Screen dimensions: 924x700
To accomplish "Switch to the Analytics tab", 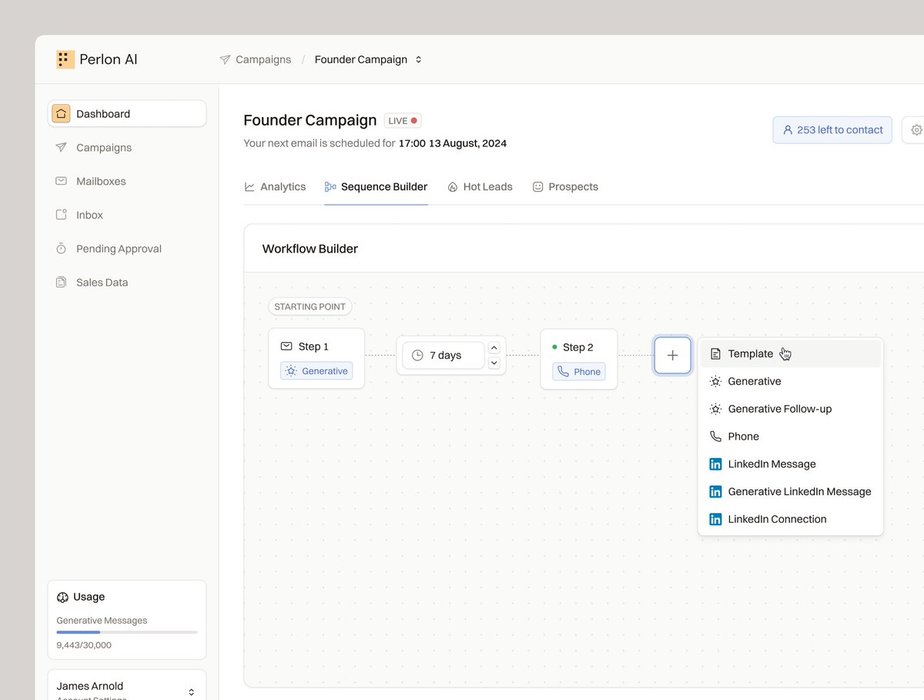I will tap(275, 187).
